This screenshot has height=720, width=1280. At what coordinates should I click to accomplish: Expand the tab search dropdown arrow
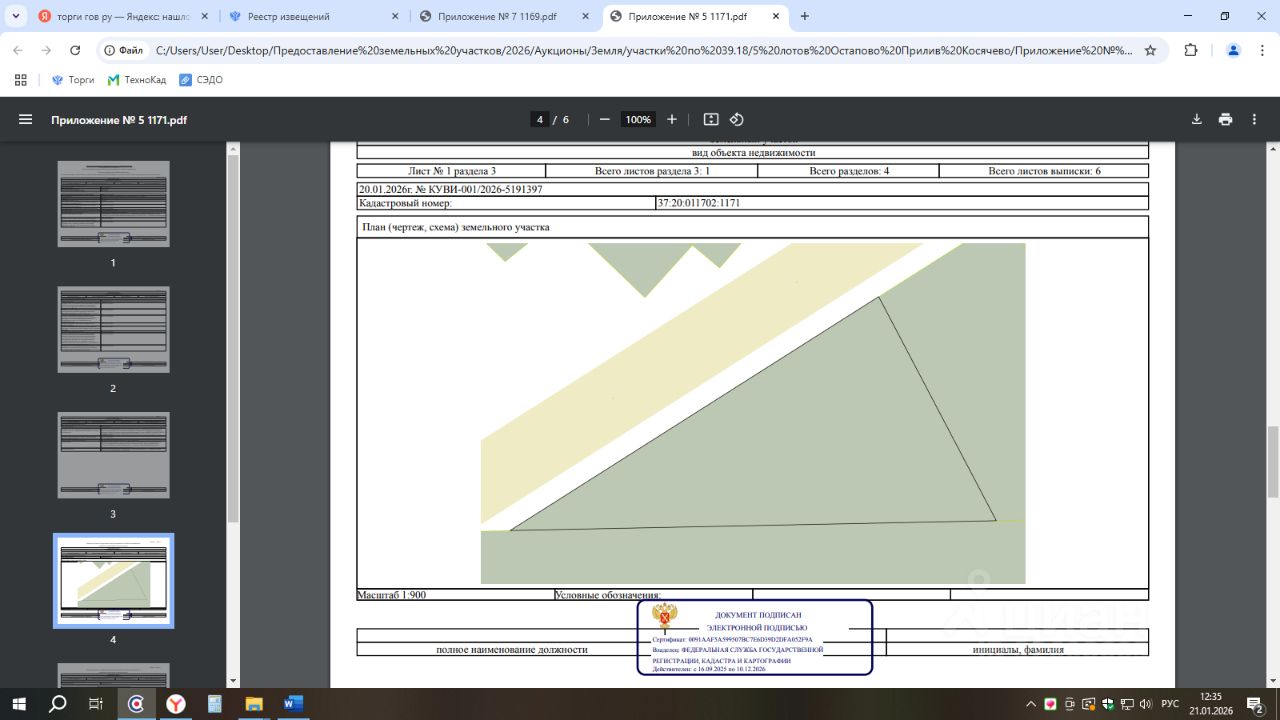[15, 16]
